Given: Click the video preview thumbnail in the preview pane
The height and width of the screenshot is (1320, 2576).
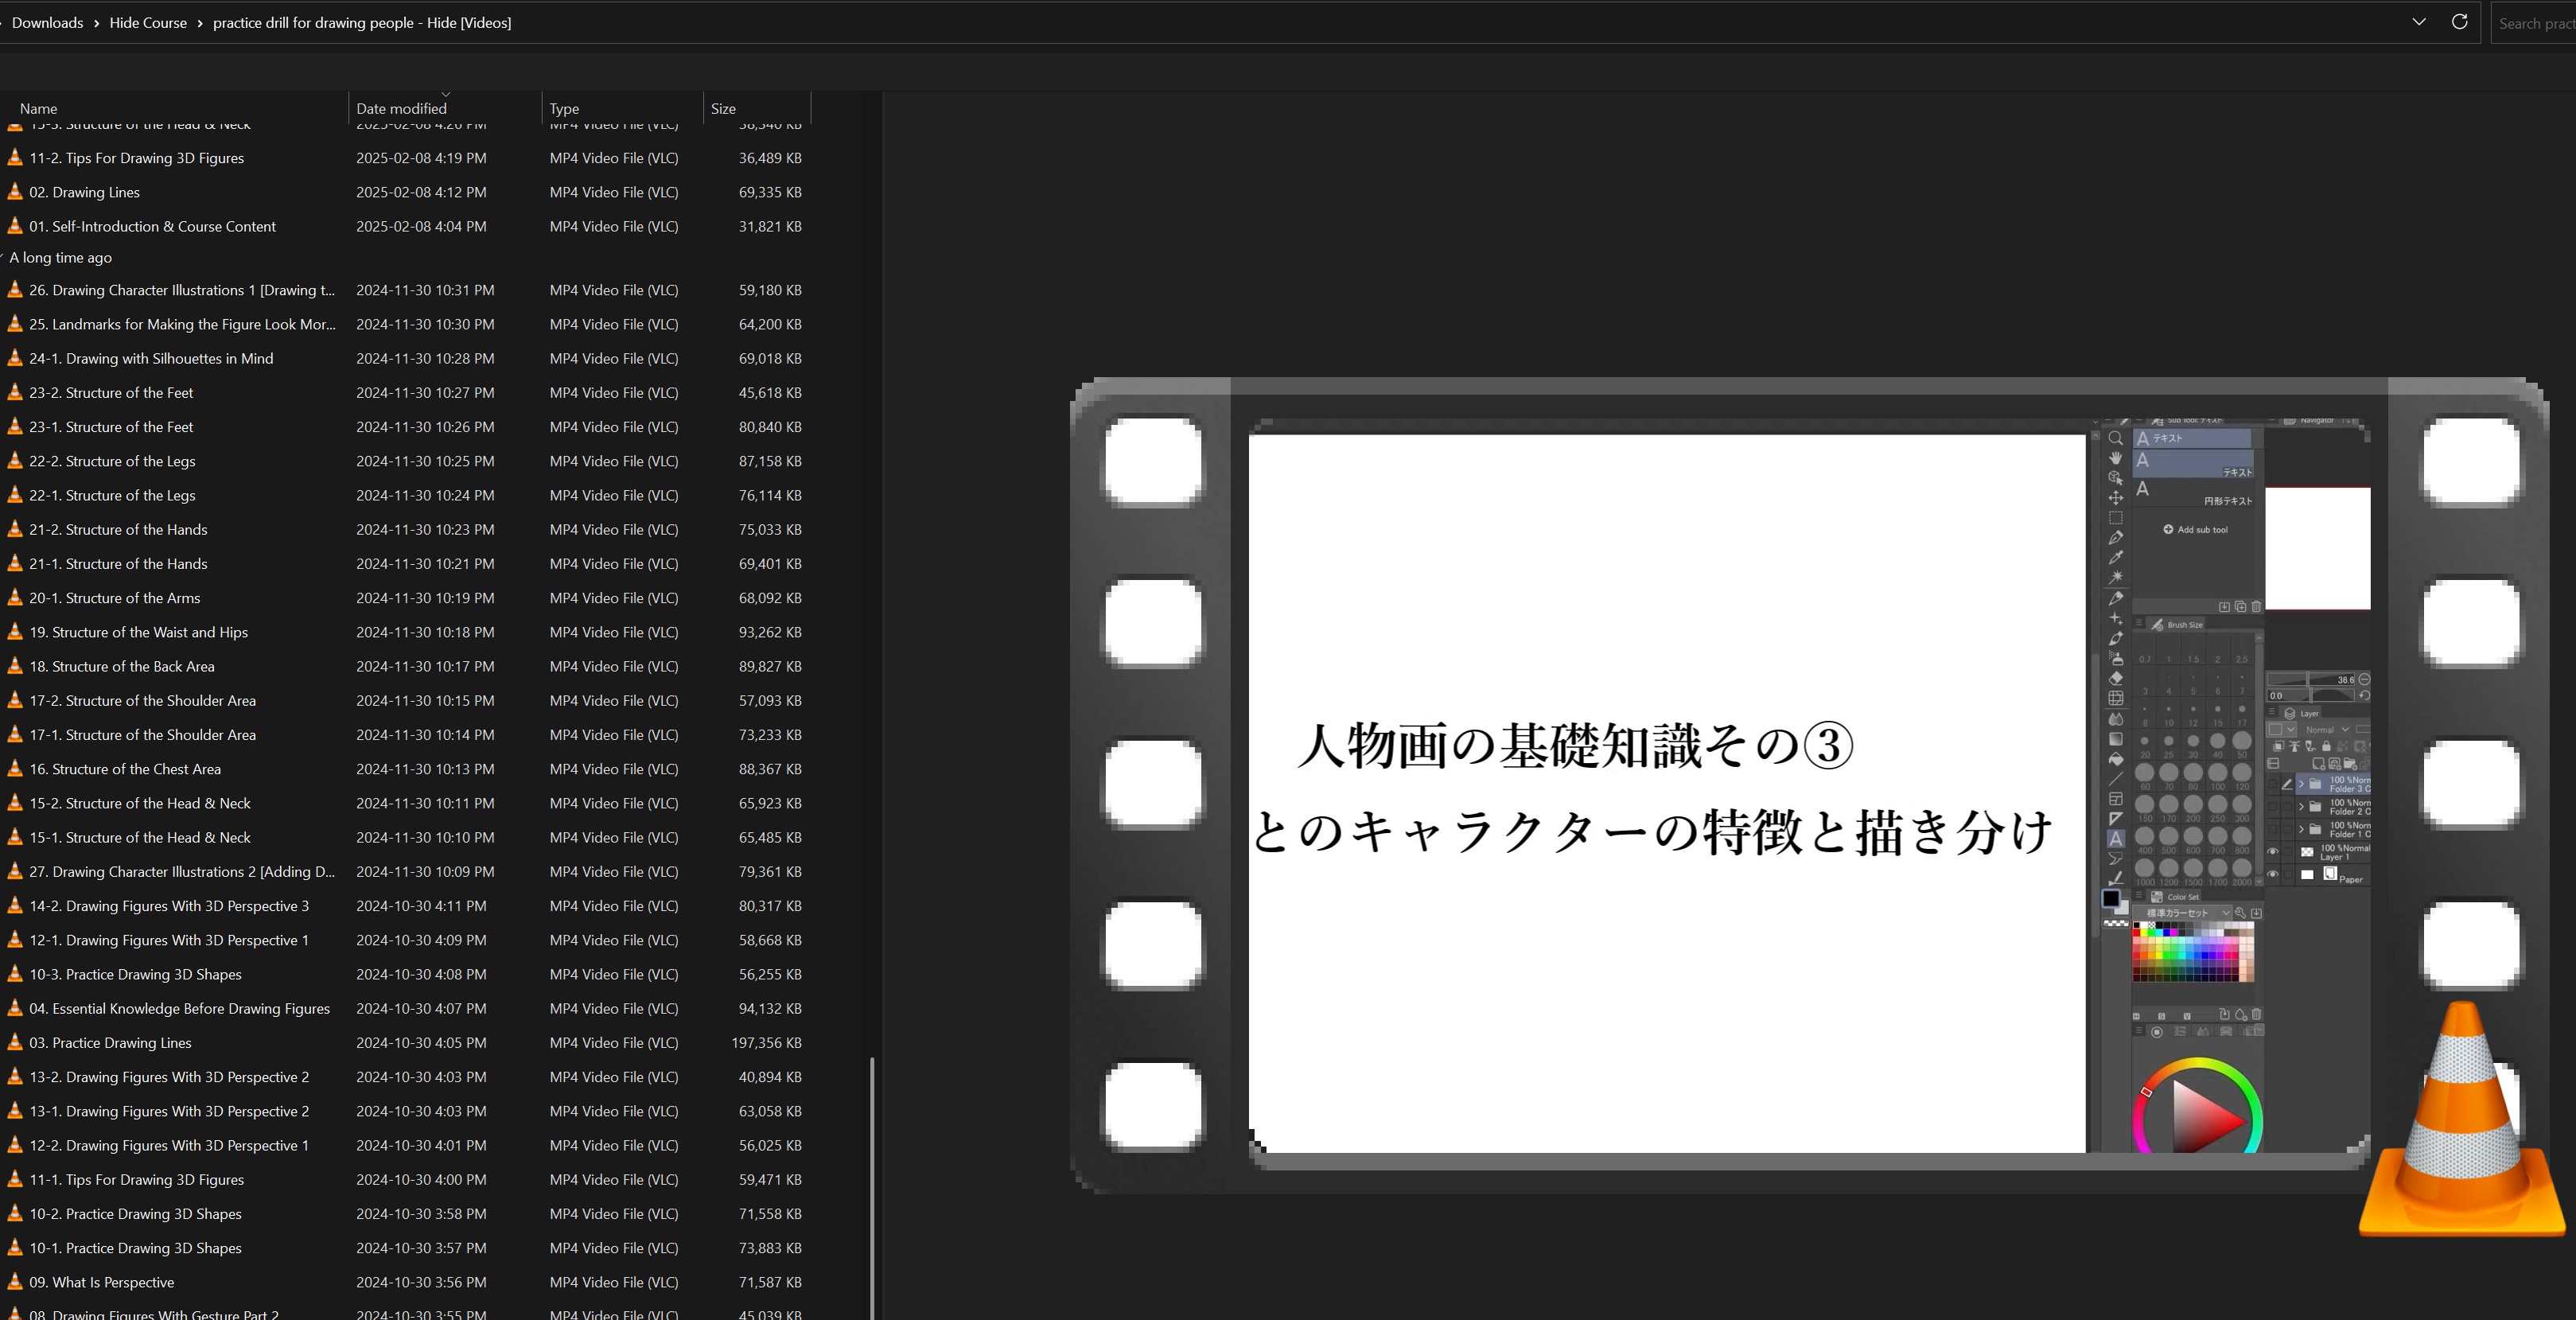Looking at the screenshot, I should coord(1809,786).
